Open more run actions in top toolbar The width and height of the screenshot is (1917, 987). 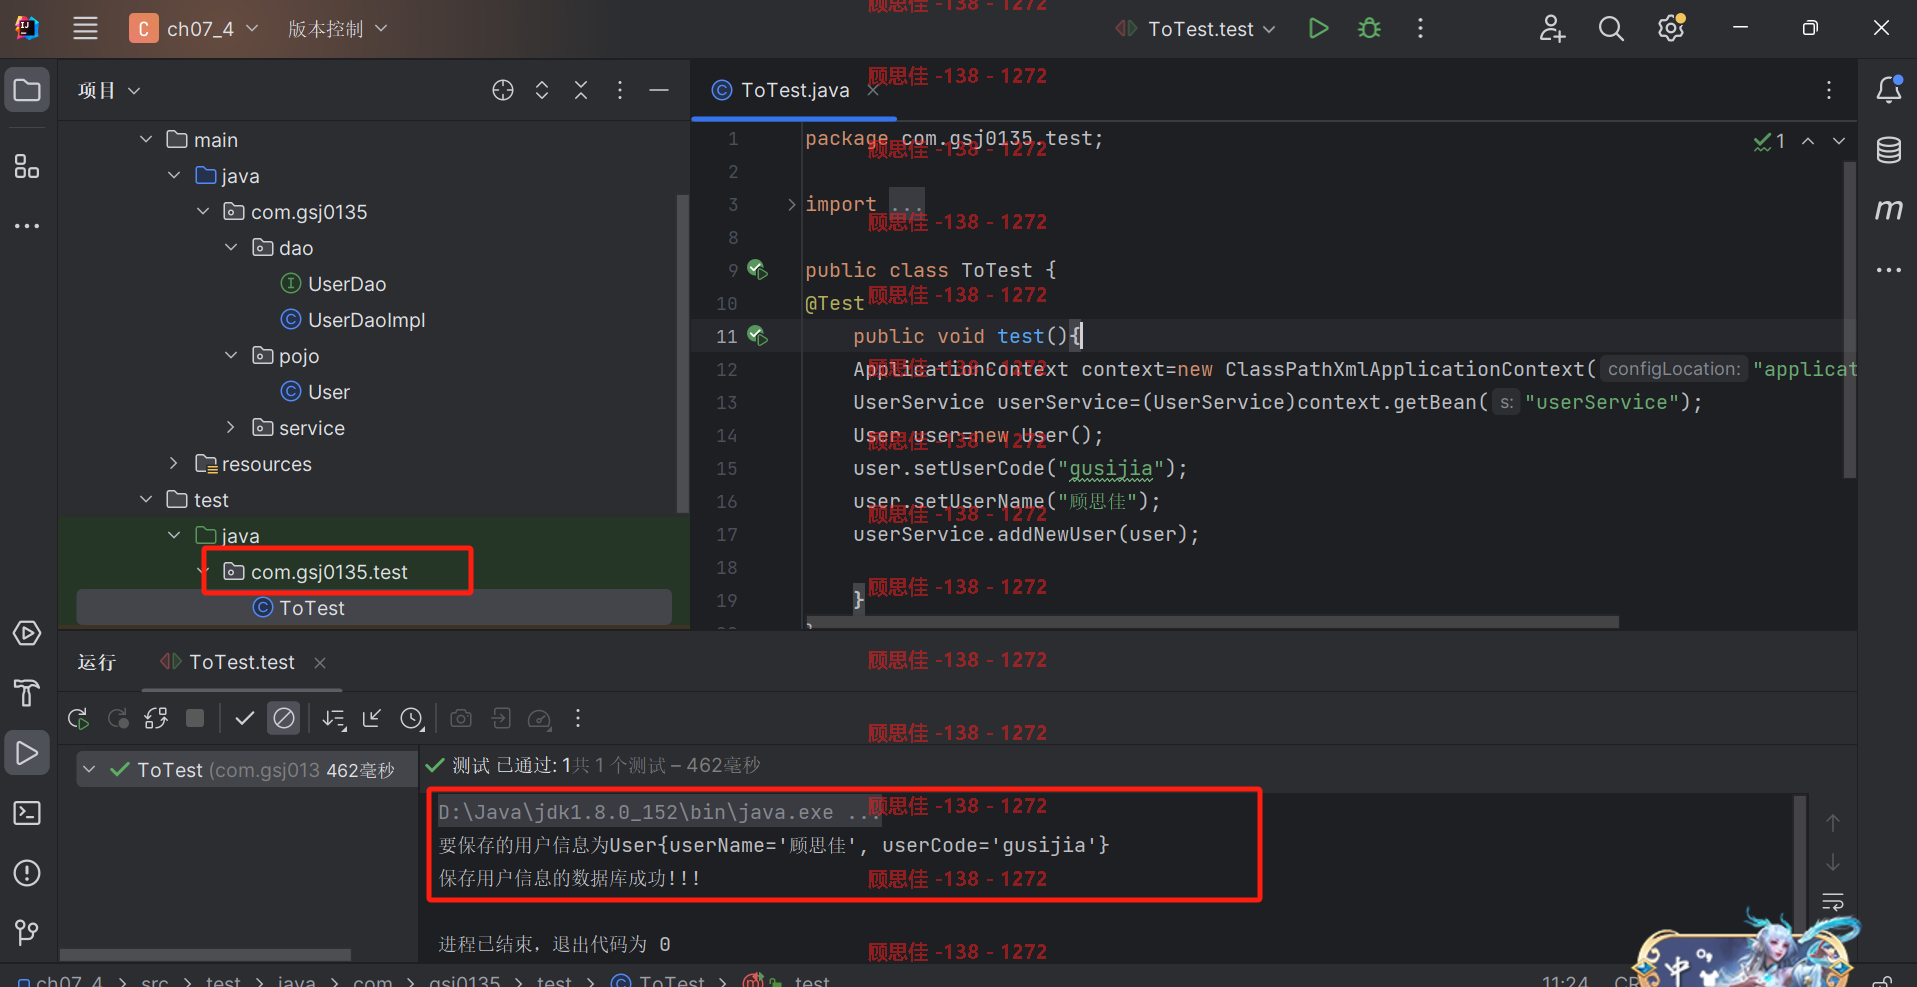pyautogui.click(x=1420, y=28)
